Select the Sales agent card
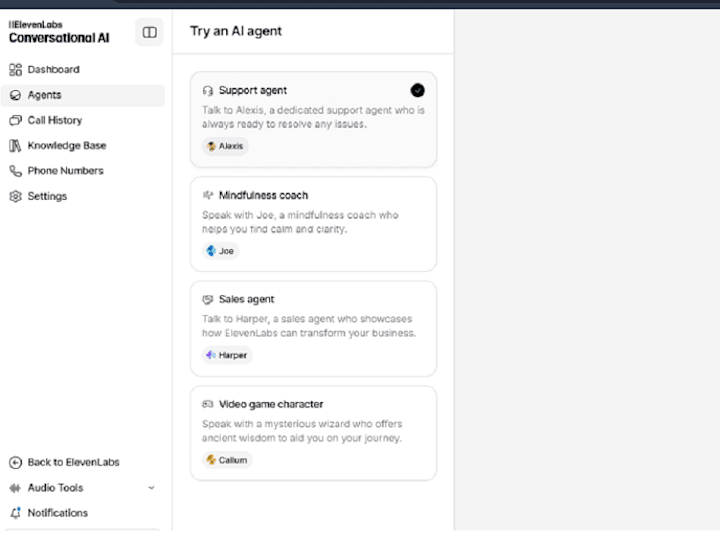720x540 pixels. coord(313,329)
